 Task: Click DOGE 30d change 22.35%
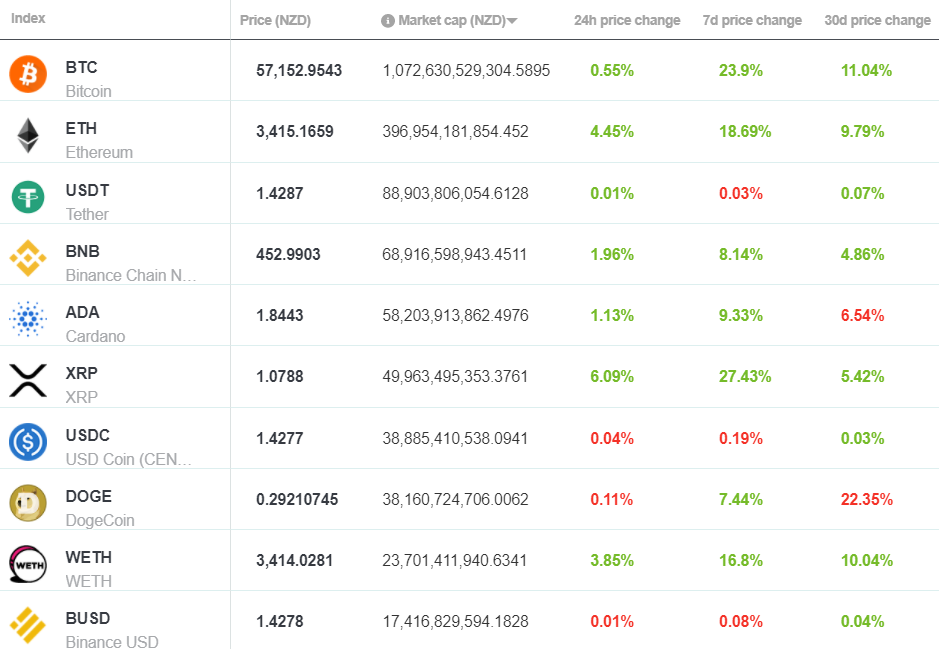pos(867,499)
